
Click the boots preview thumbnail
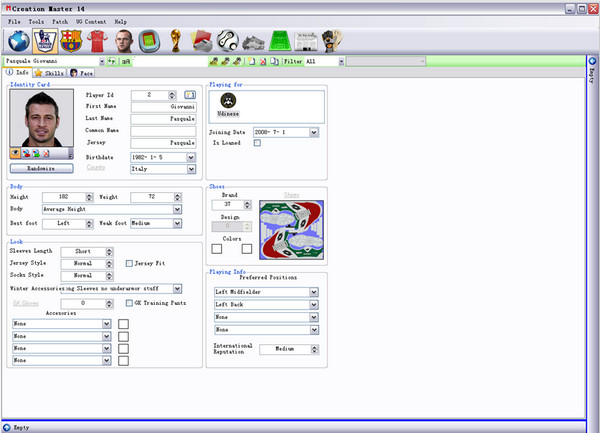click(292, 230)
